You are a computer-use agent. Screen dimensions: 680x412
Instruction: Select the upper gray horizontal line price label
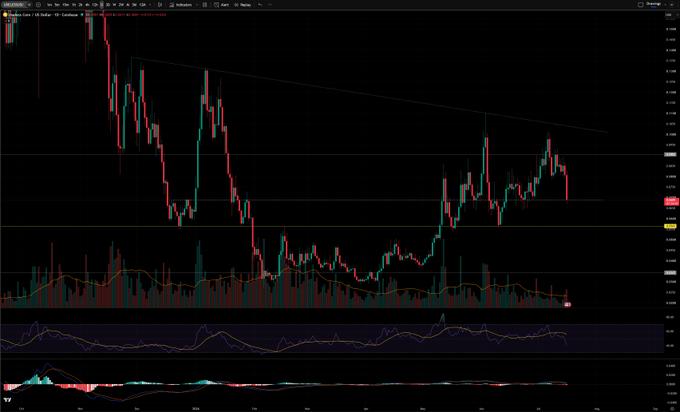point(670,155)
